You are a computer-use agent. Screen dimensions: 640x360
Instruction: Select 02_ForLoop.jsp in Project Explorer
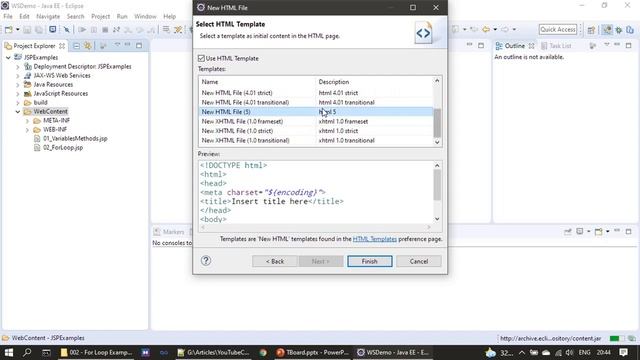[x=63, y=147]
